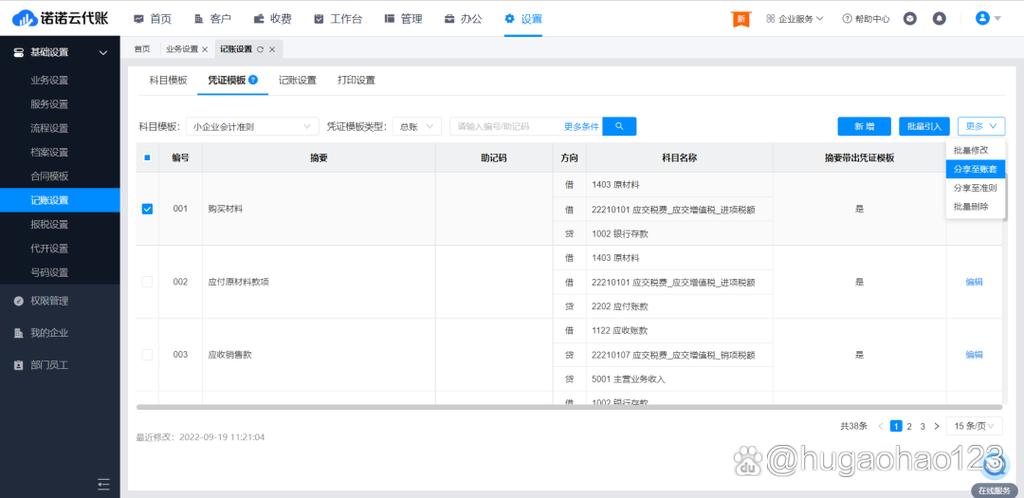The height and width of the screenshot is (498, 1024).
Task: Open the 首页 top navigation item
Action: (x=153, y=19)
